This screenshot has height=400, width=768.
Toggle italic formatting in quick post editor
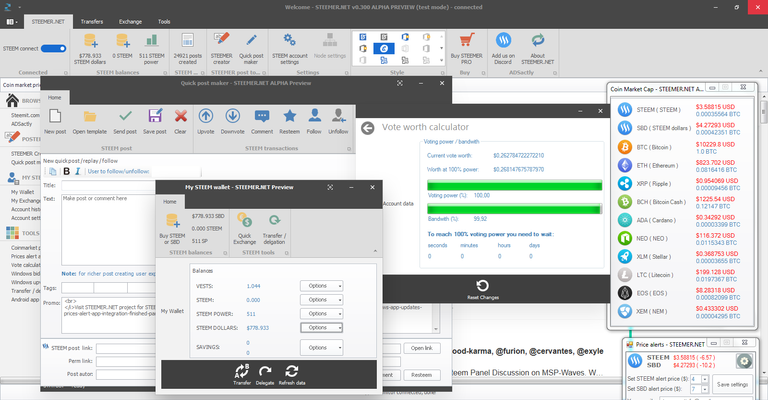click(77, 171)
